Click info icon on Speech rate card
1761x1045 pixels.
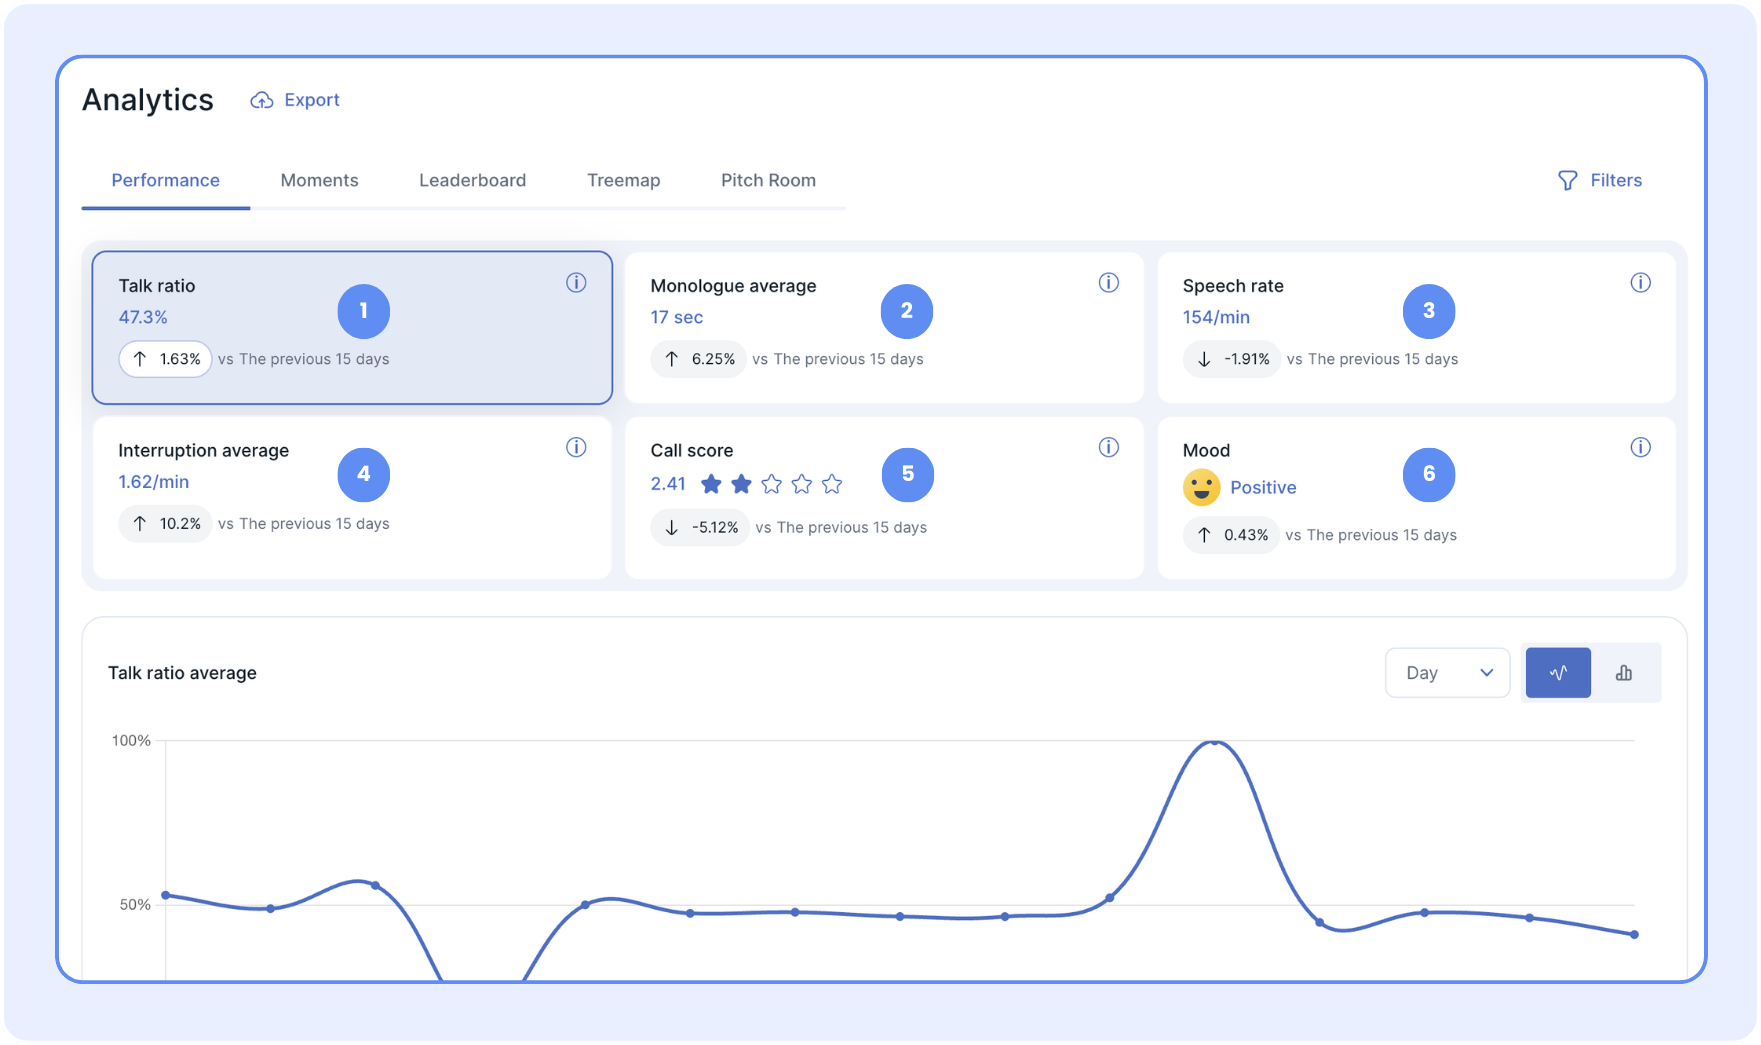coord(1640,283)
